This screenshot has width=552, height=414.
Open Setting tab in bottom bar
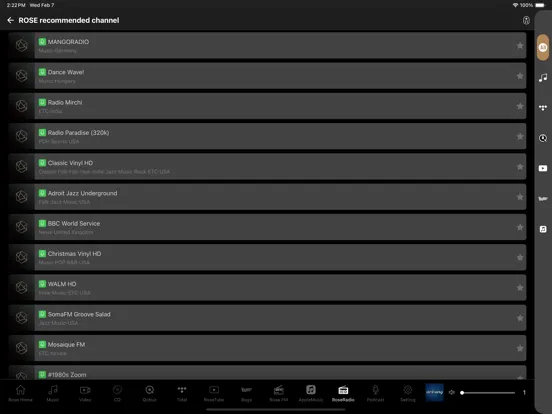[x=408, y=393]
